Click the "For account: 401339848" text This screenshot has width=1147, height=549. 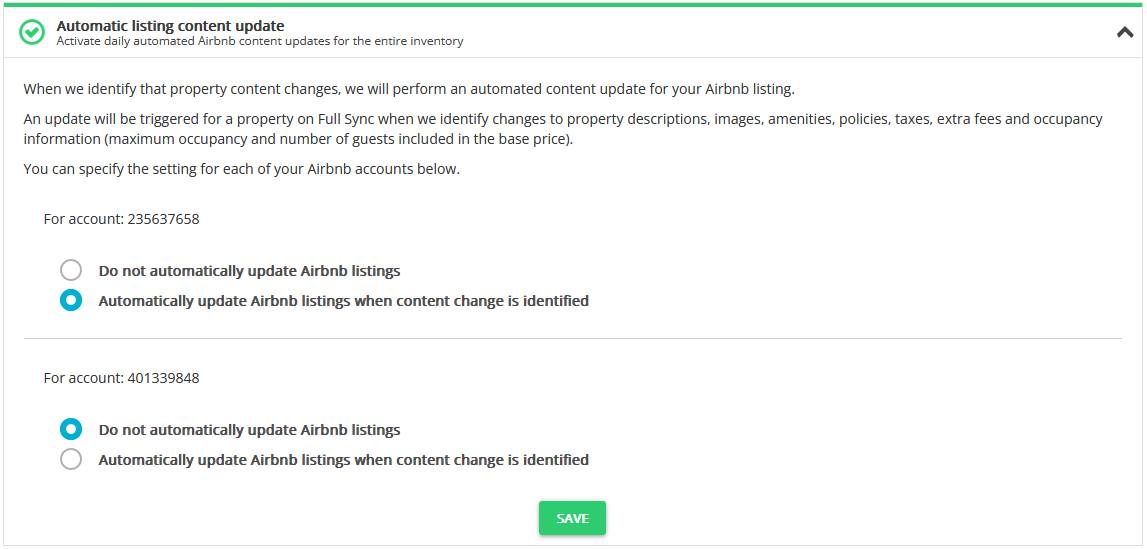(121, 379)
